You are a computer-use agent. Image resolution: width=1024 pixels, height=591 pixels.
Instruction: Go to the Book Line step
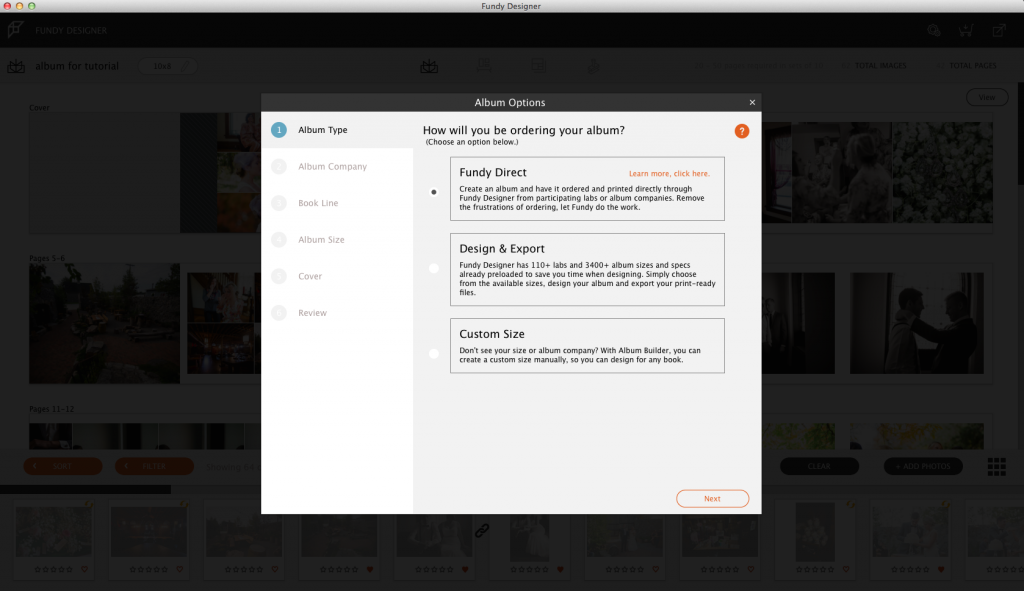pos(337,203)
